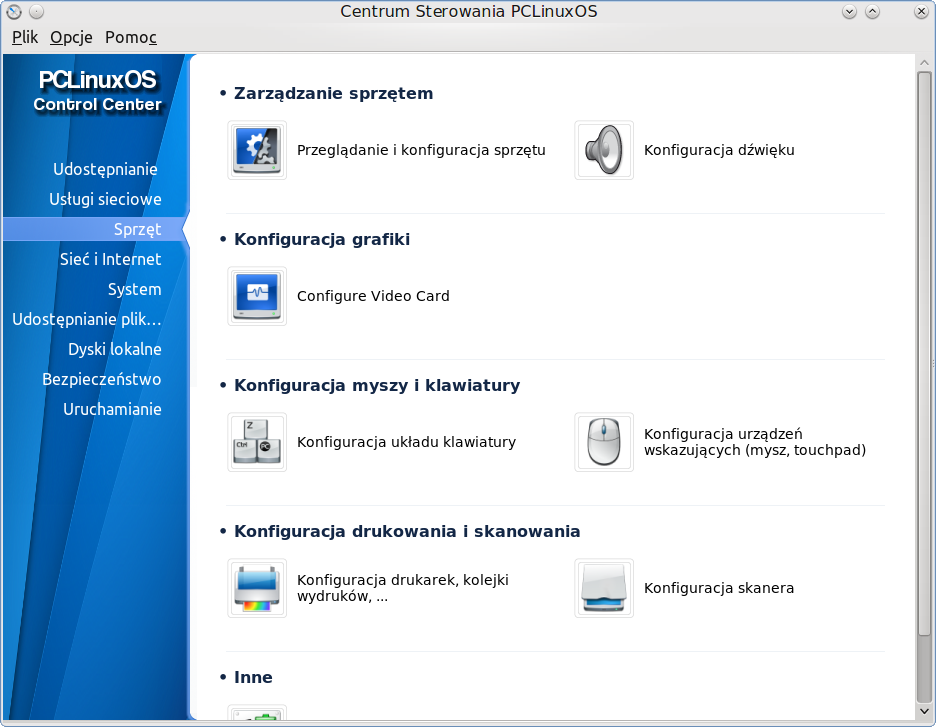Switch to the Sieć i Internet category
This screenshot has width=936, height=727.
110,259
